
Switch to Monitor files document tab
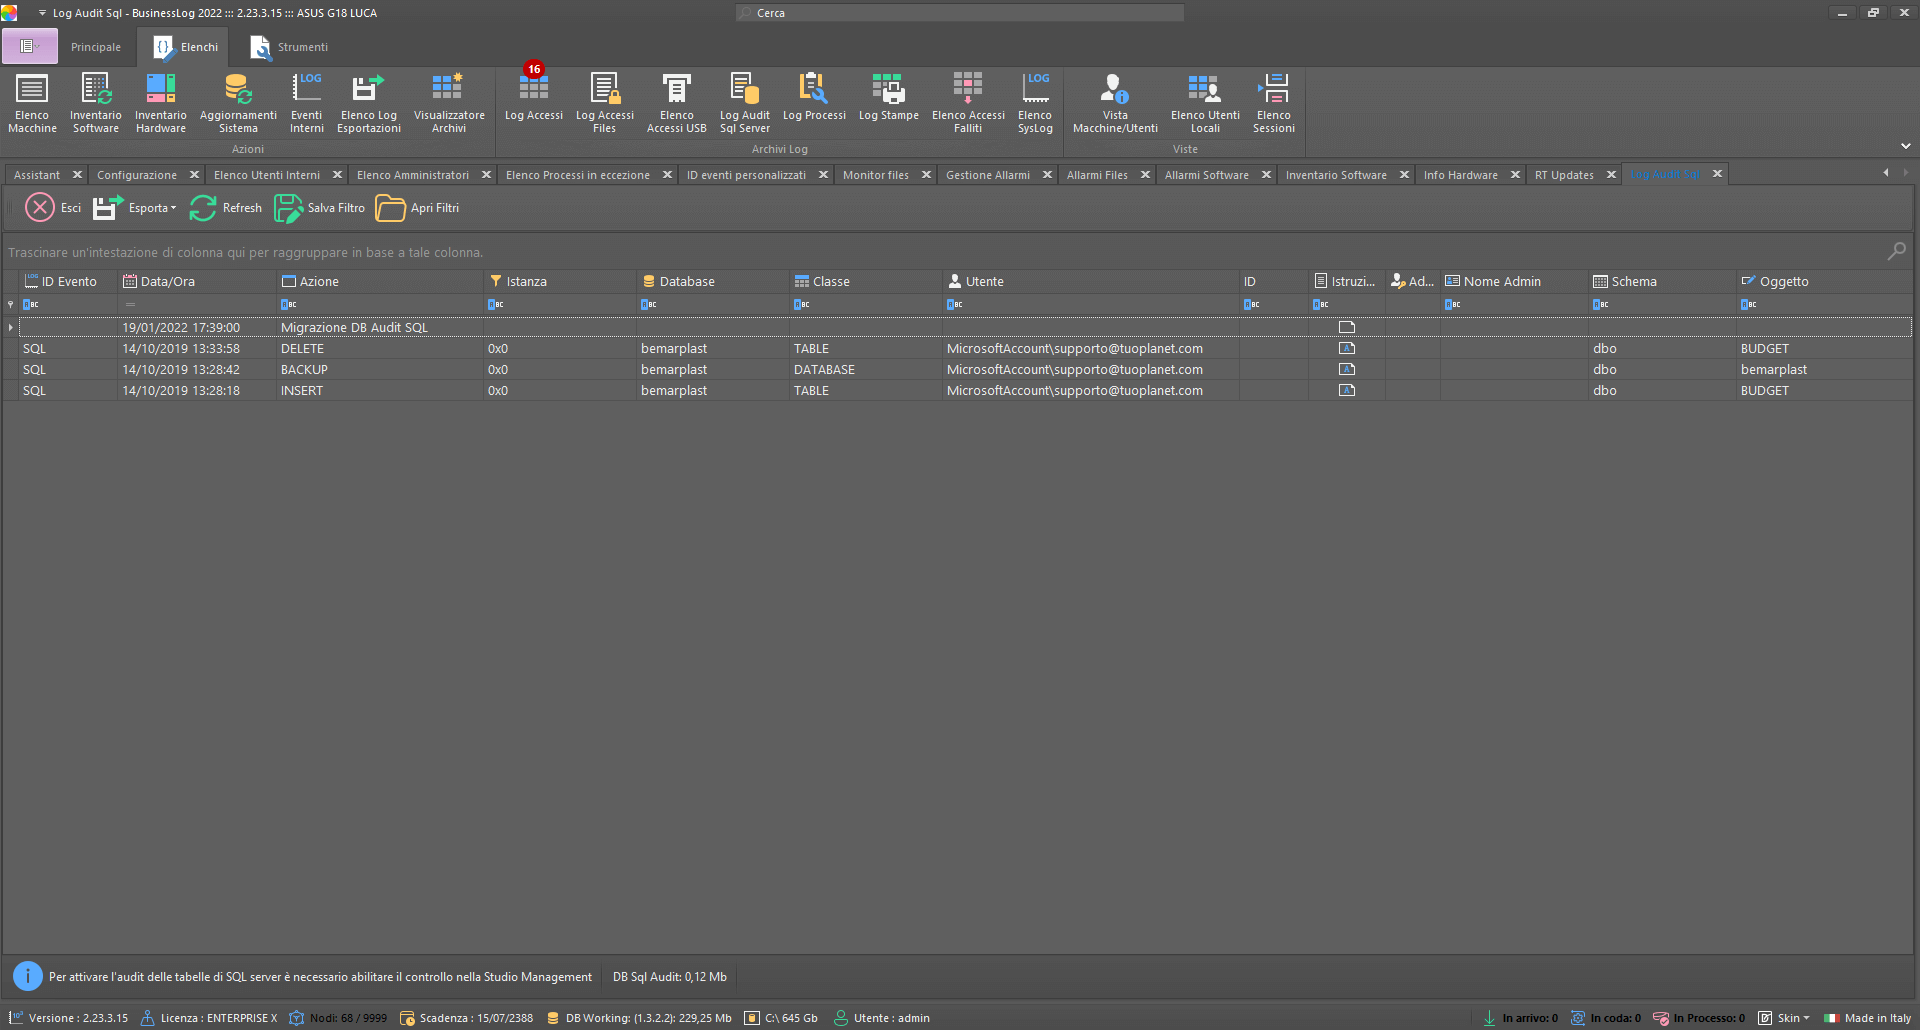coord(876,175)
